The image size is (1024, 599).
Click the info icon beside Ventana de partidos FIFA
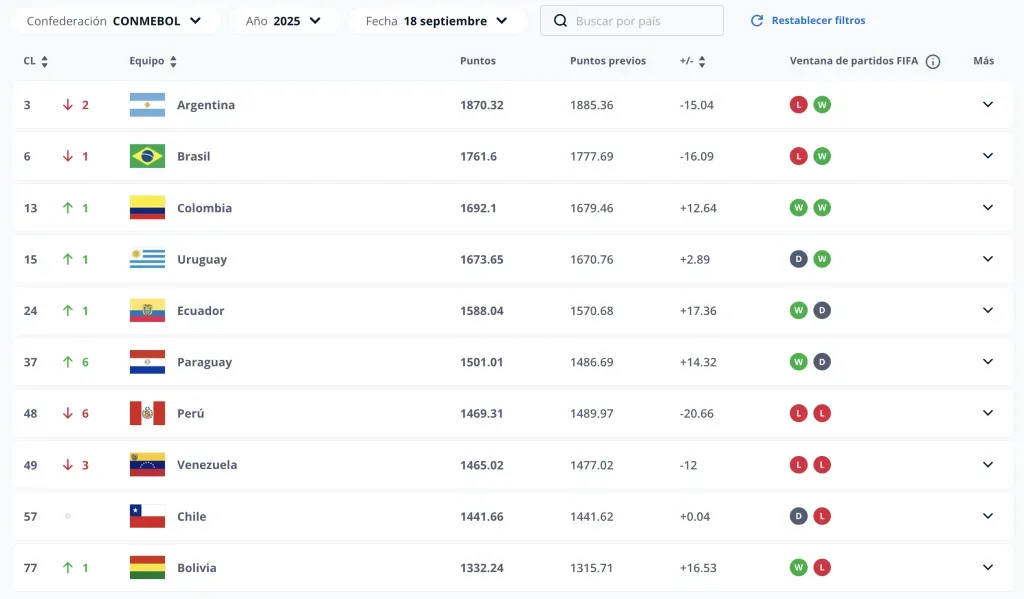pos(932,62)
